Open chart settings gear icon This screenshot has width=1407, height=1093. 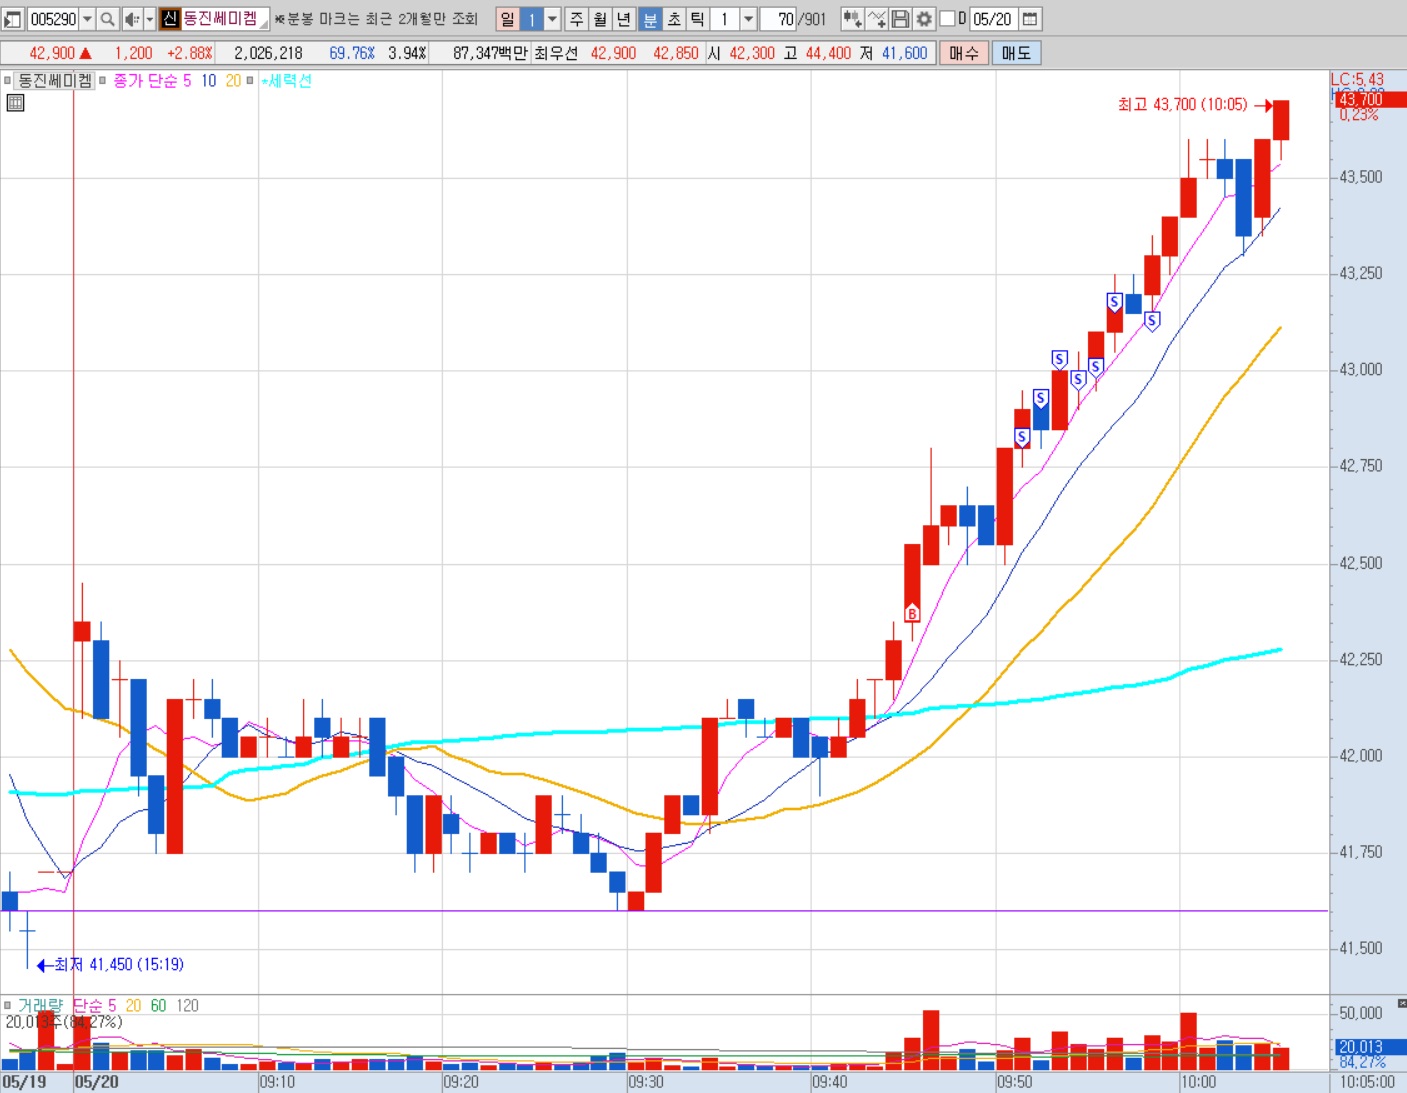tap(924, 19)
